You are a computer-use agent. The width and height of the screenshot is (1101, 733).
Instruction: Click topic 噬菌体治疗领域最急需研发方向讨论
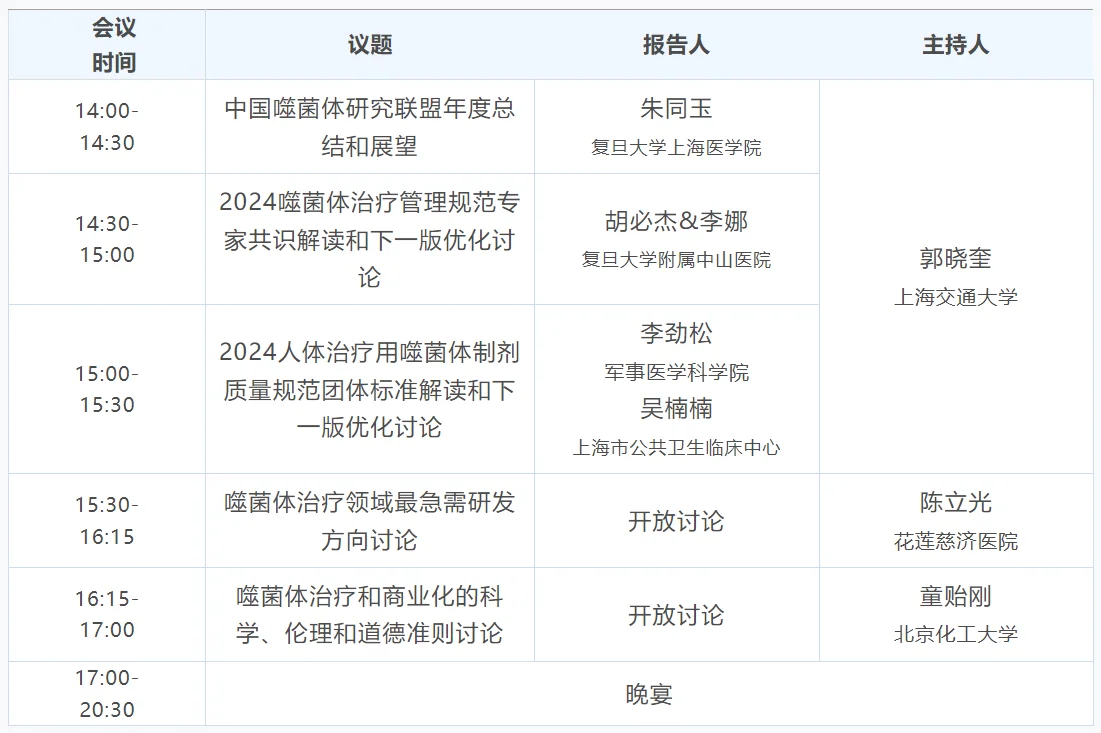[x=370, y=521]
